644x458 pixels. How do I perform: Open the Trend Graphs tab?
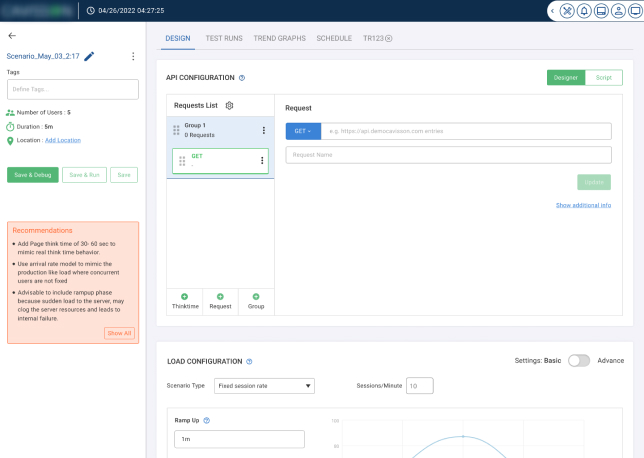tap(280, 38)
